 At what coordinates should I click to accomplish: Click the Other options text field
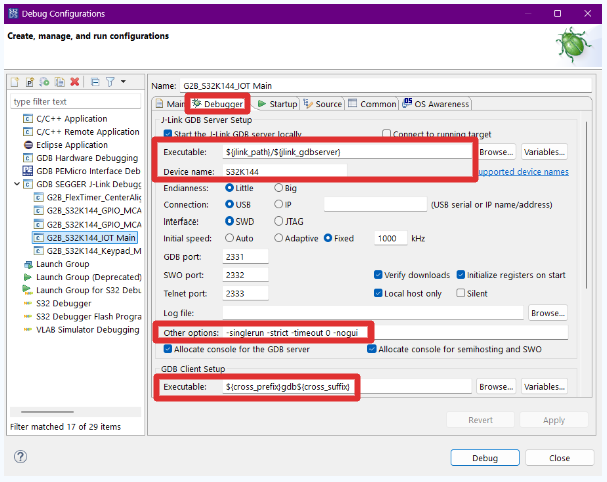click(395, 333)
